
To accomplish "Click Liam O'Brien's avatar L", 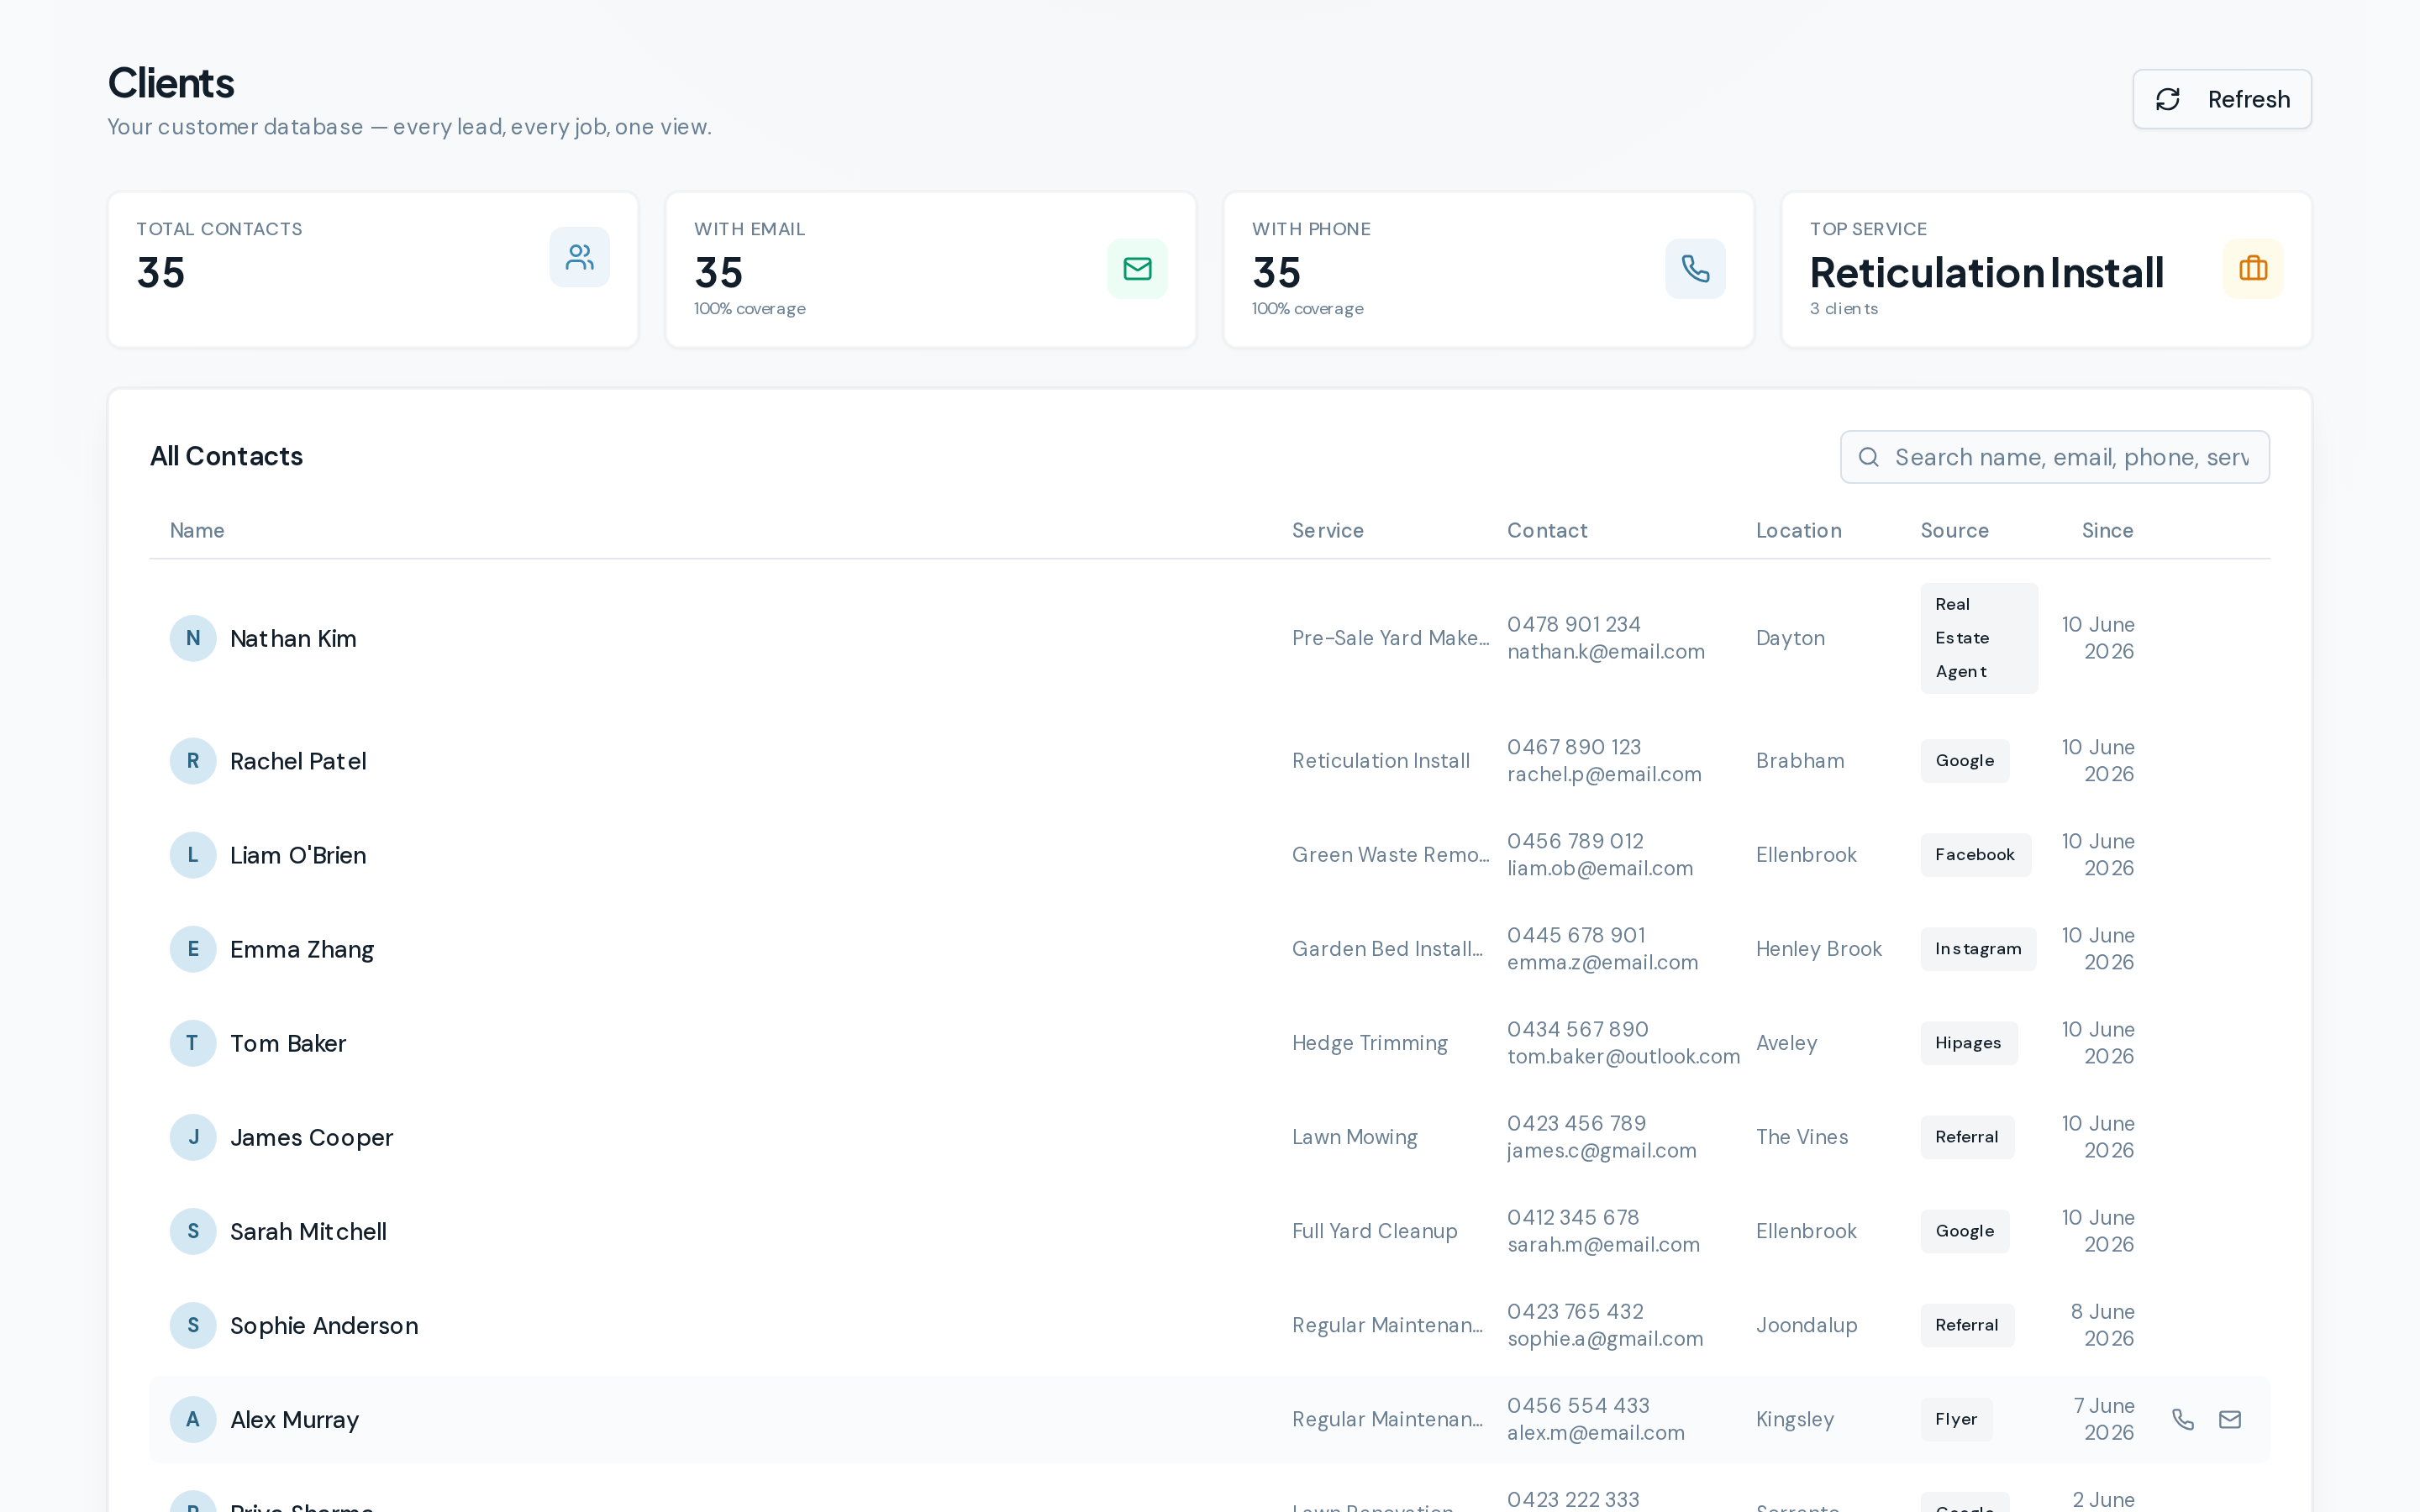I will point(193,855).
